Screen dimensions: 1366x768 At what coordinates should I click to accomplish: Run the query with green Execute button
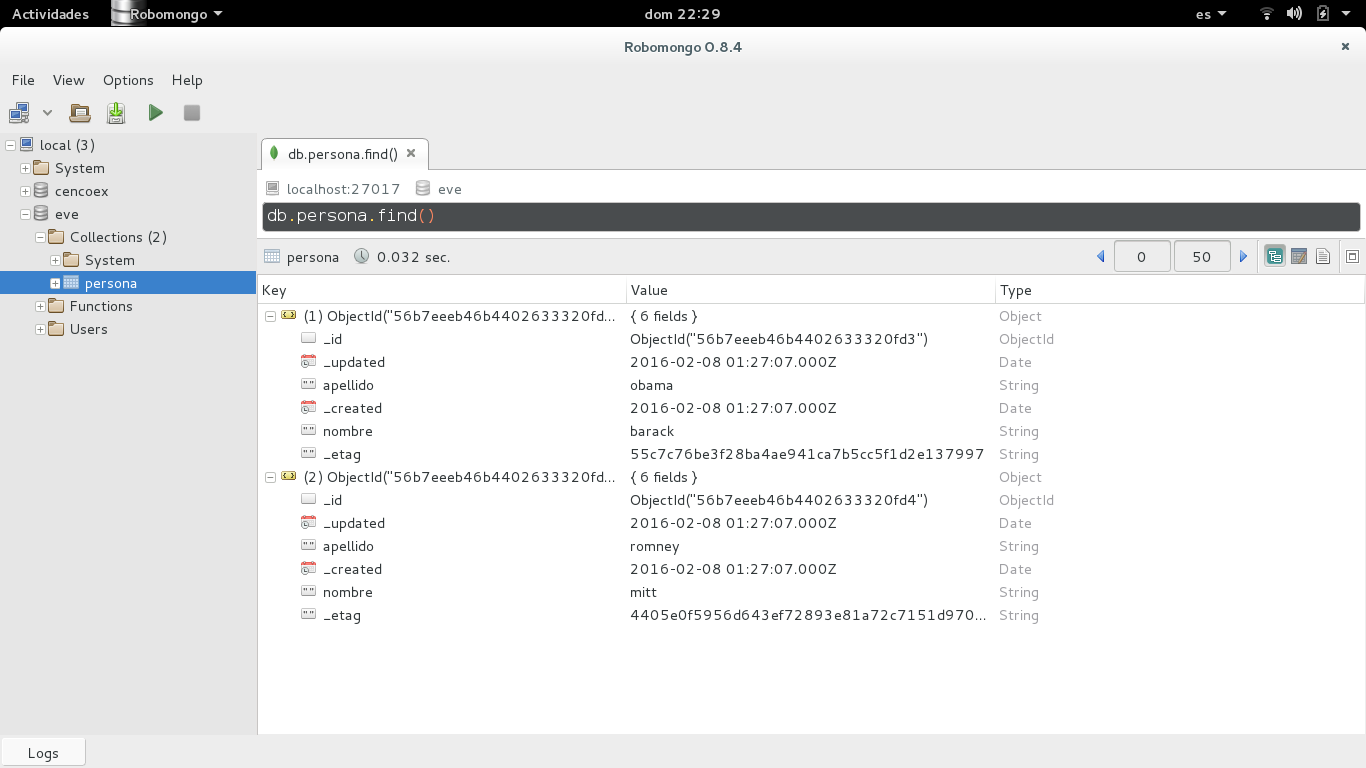point(155,113)
